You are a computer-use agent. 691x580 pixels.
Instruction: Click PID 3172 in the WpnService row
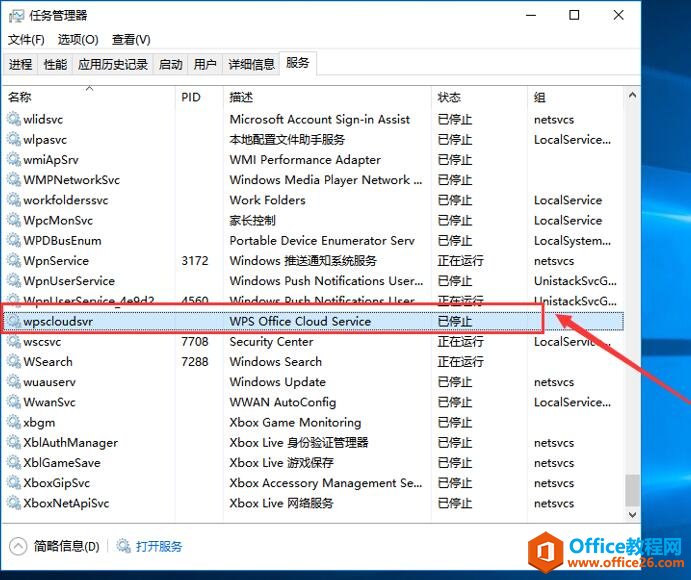point(195,260)
